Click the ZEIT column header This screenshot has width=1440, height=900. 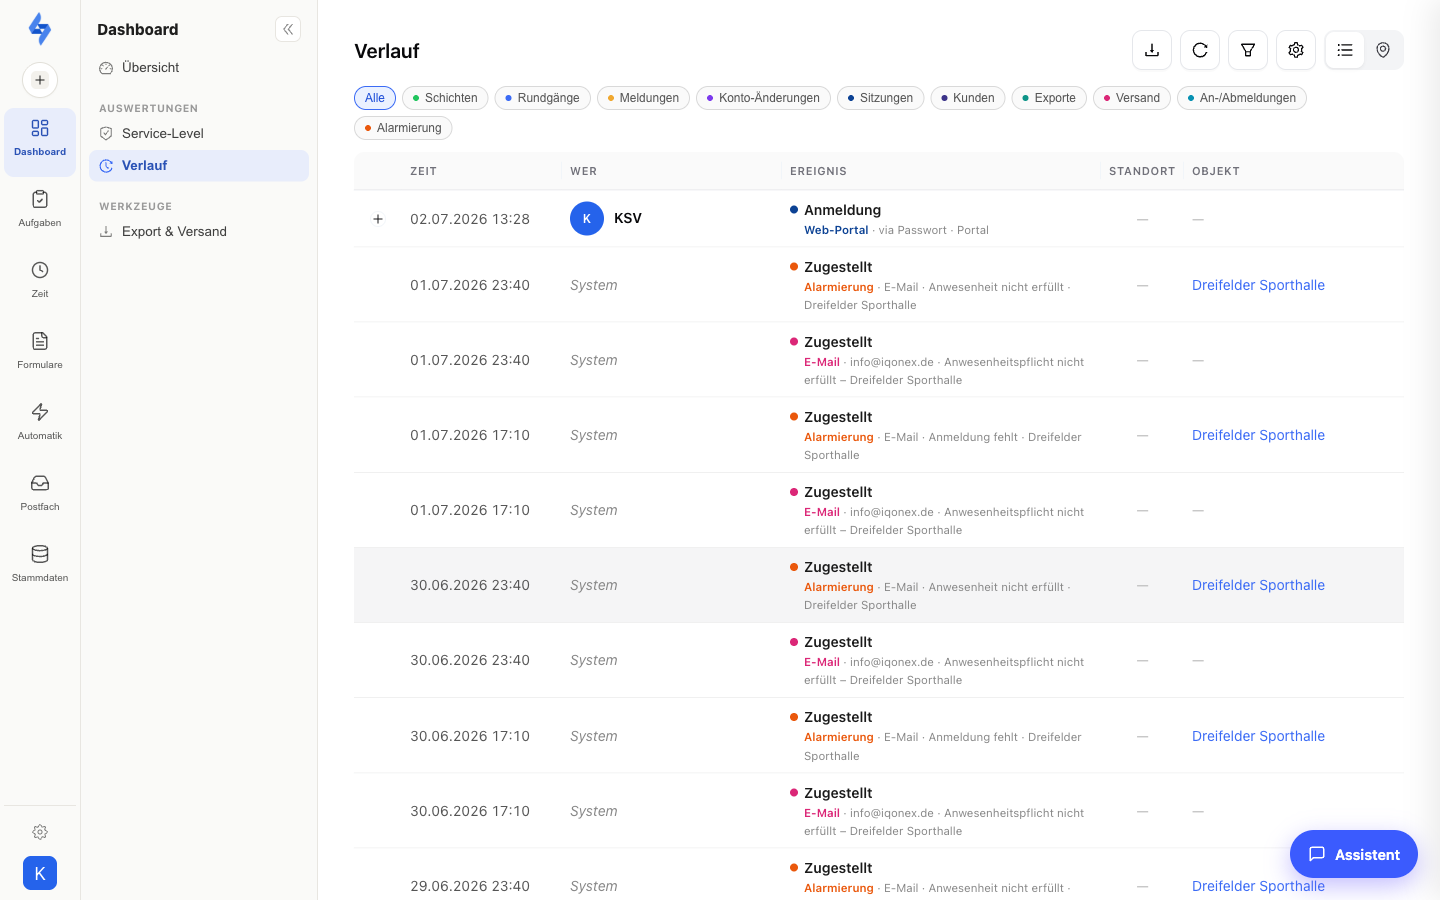pos(424,171)
